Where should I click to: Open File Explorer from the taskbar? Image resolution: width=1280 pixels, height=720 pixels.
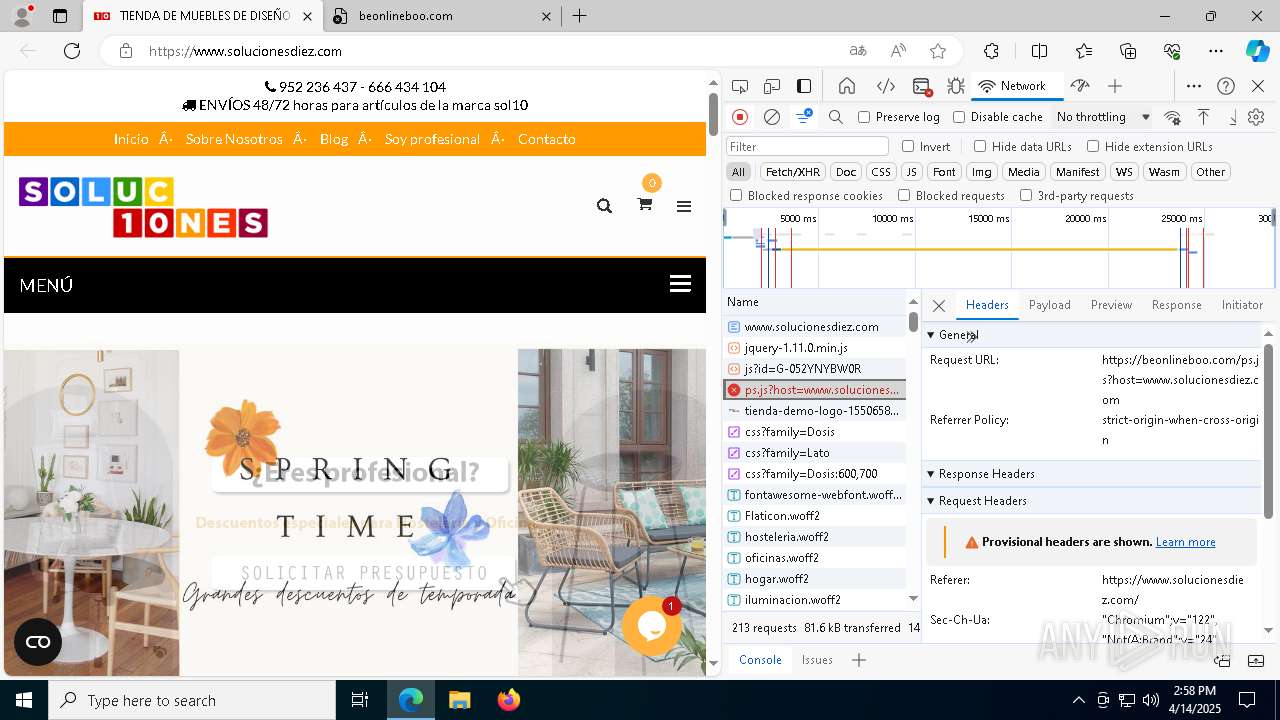pyautogui.click(x=459, y=700)
